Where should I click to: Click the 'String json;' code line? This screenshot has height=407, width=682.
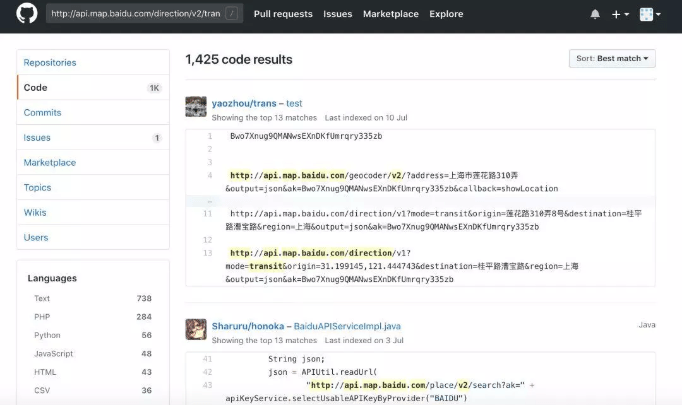click(296, 359)
